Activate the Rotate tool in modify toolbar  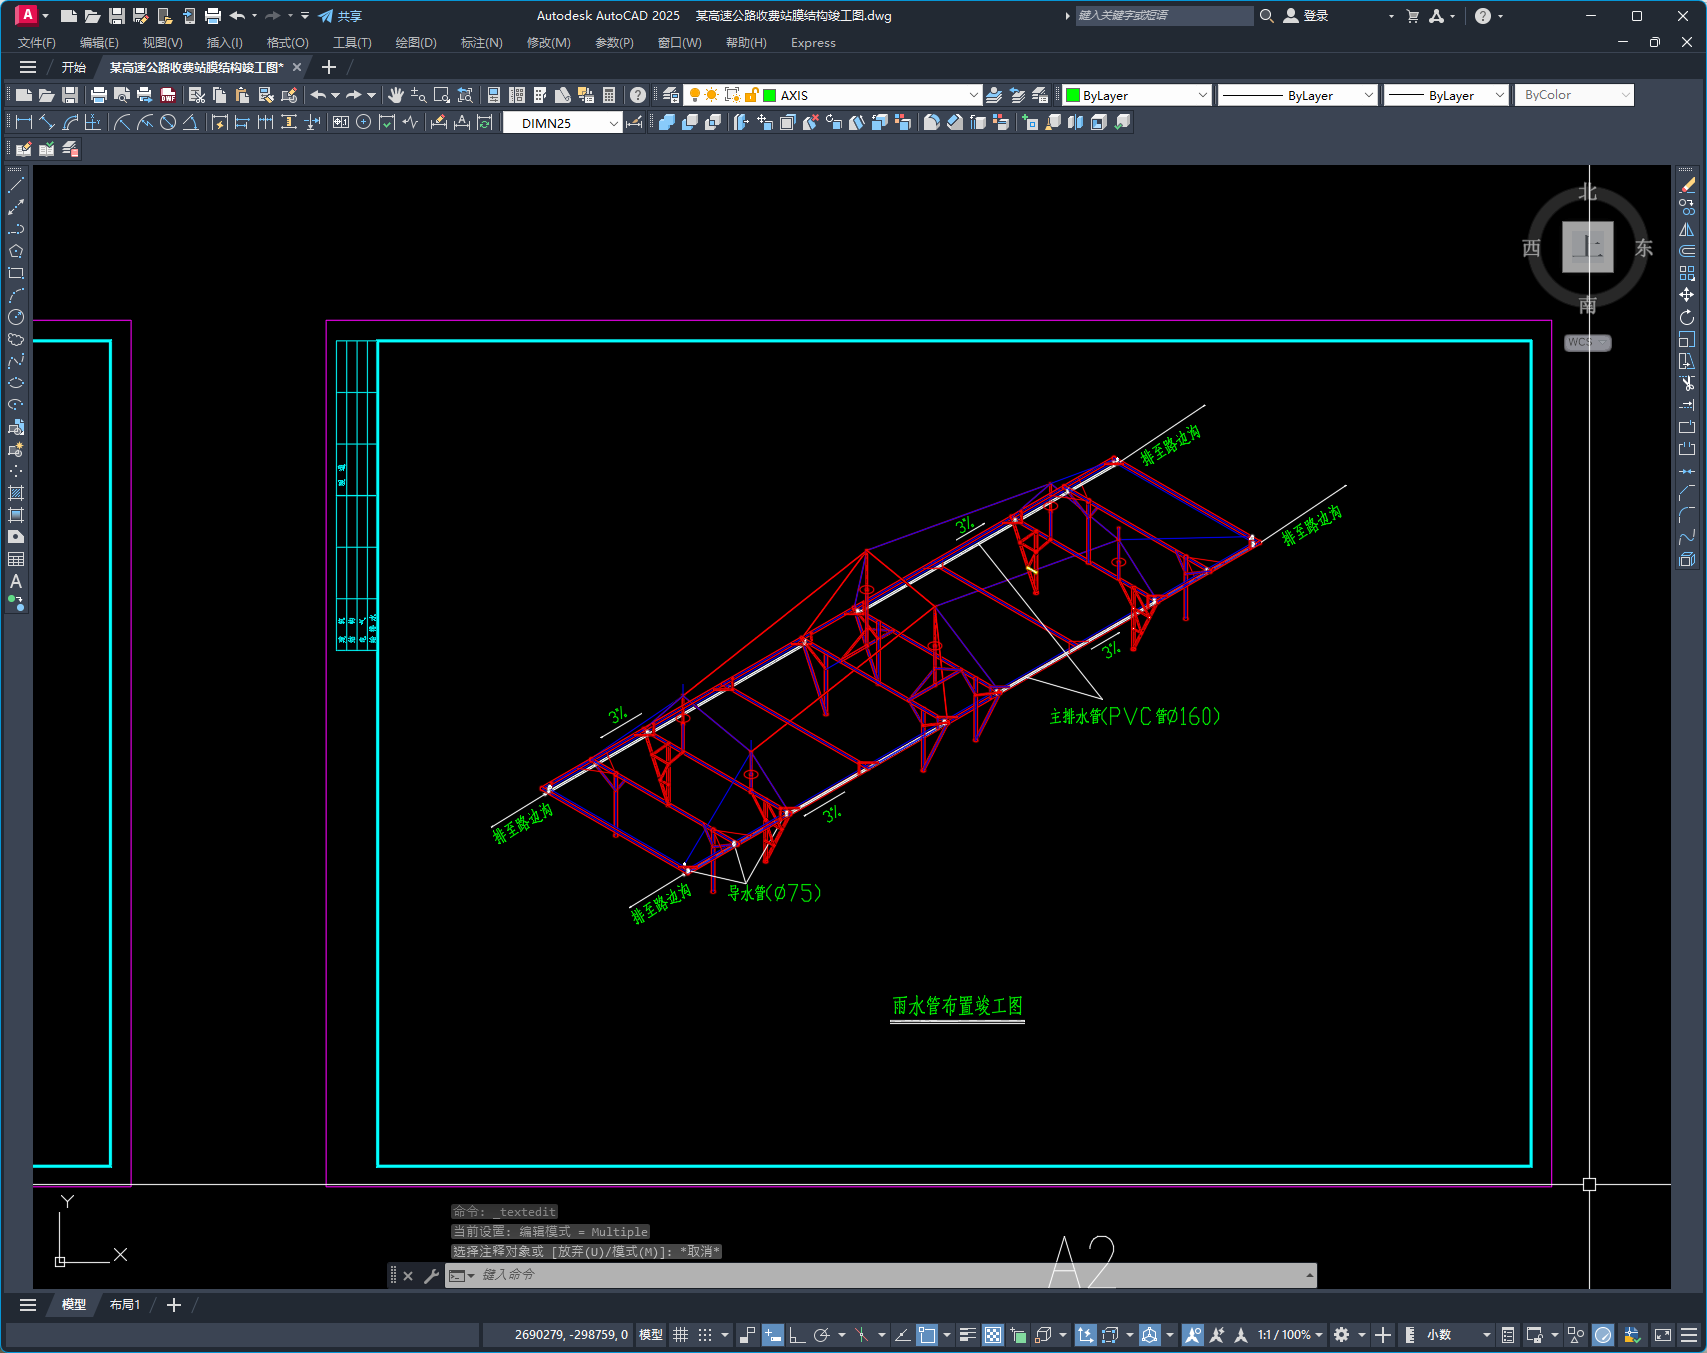(1687, 317)
